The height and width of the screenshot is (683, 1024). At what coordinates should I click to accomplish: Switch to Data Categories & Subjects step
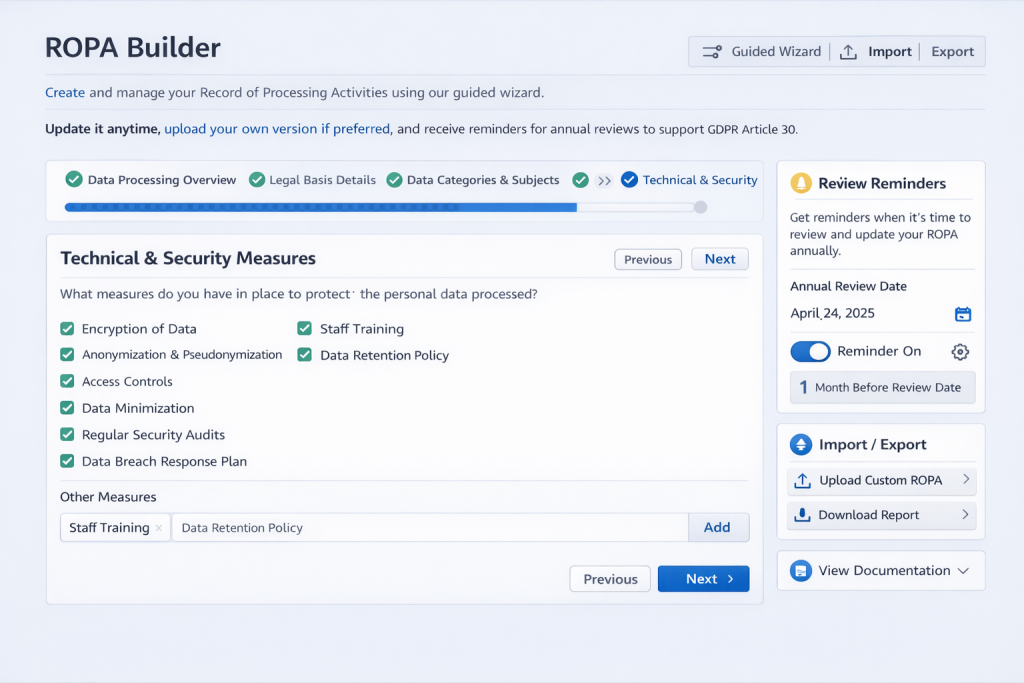coord(472,181)
